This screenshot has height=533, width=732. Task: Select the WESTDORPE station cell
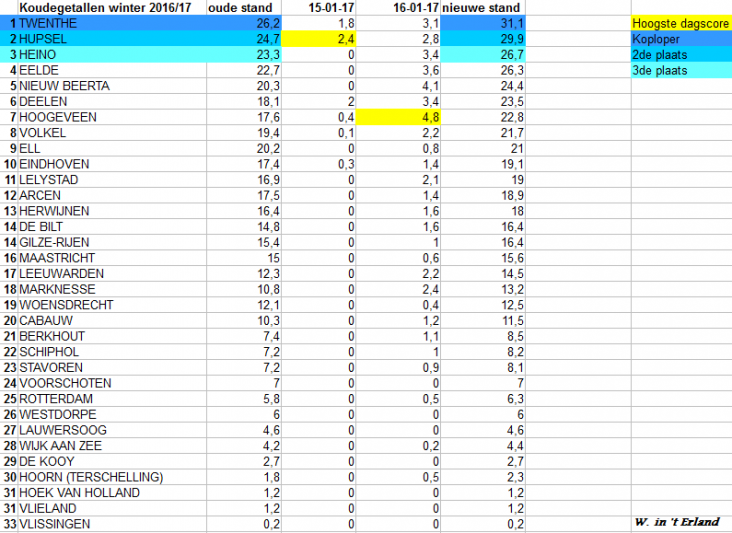coord(112,414)
